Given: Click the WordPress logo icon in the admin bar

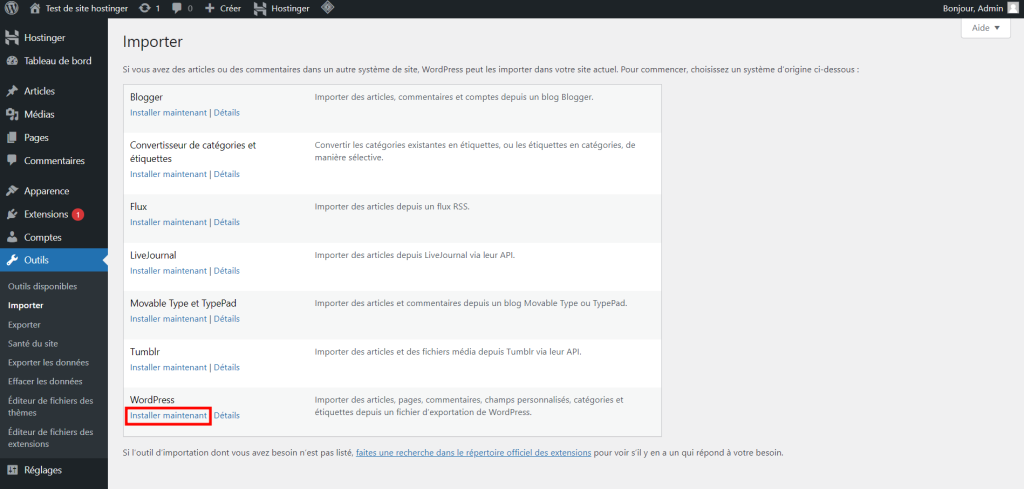Looking at the screenshot, I should click(x=11, y=8).
